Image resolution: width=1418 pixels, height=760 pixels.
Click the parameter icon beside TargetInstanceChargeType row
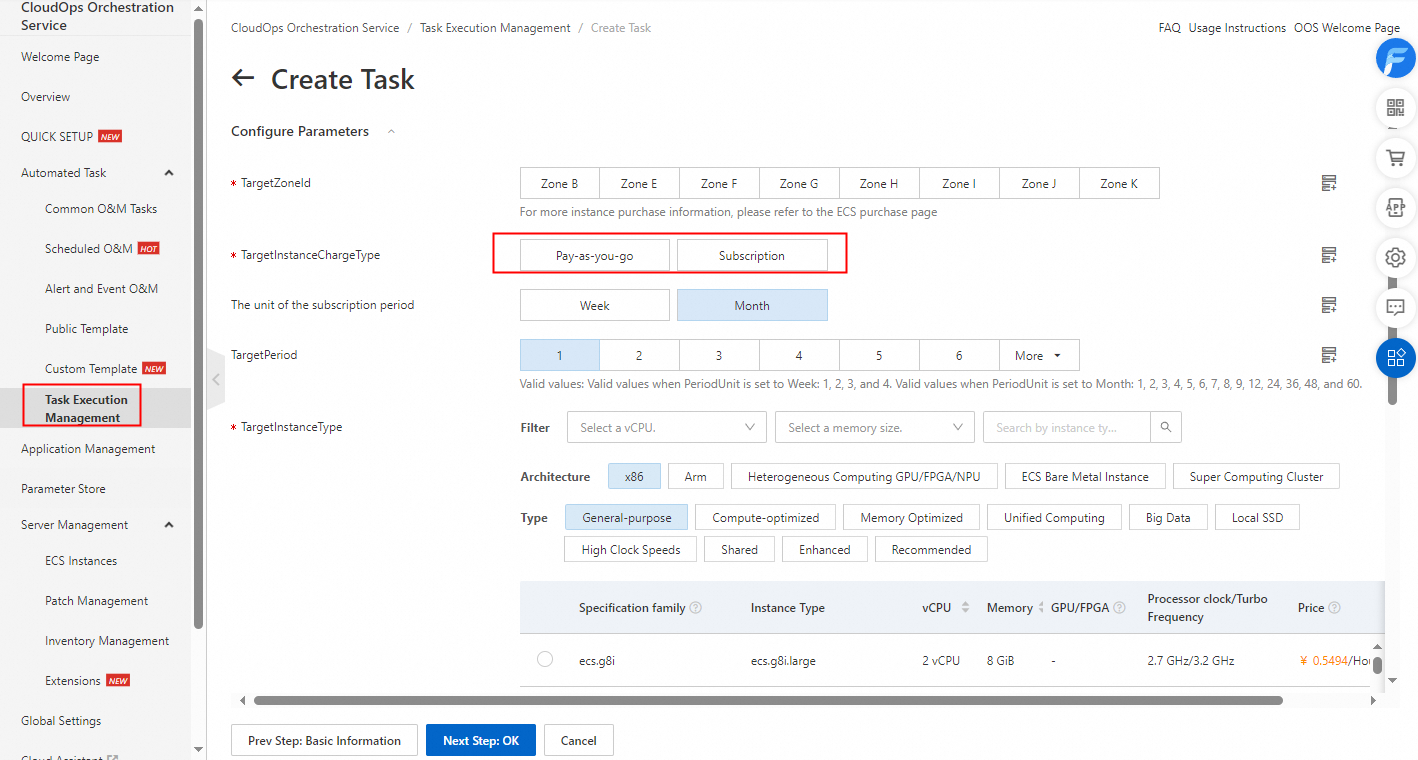1329,255
